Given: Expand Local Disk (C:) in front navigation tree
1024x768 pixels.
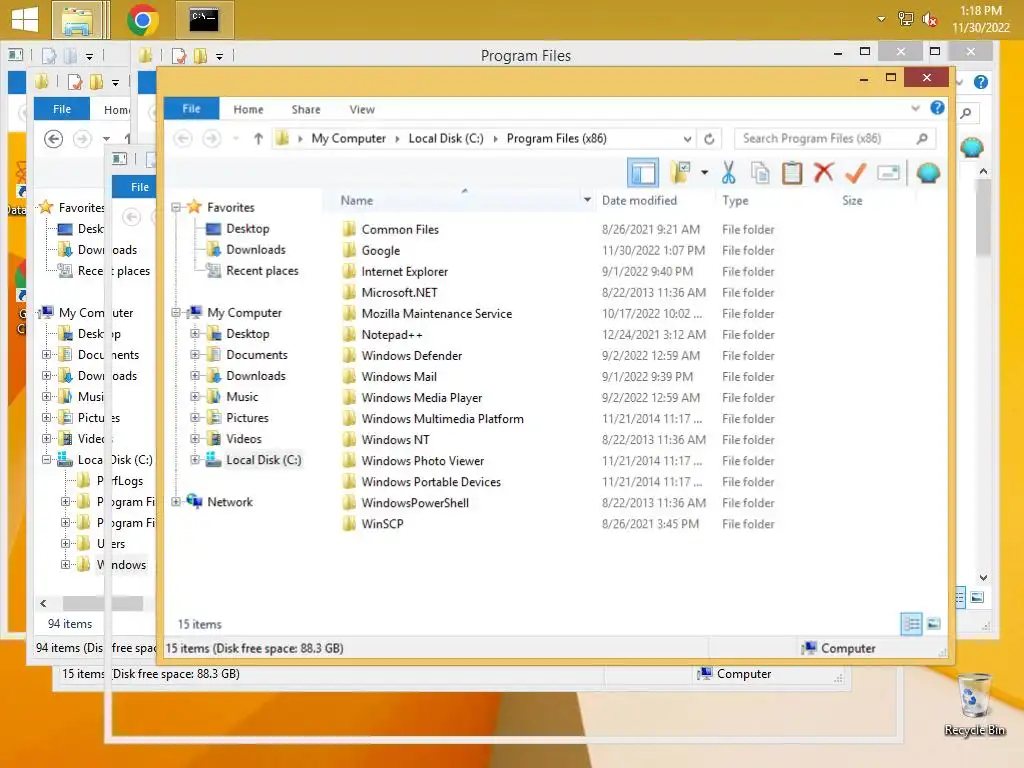Looking at the screenshot, I should pyautogui.click(x=195, y=460).
